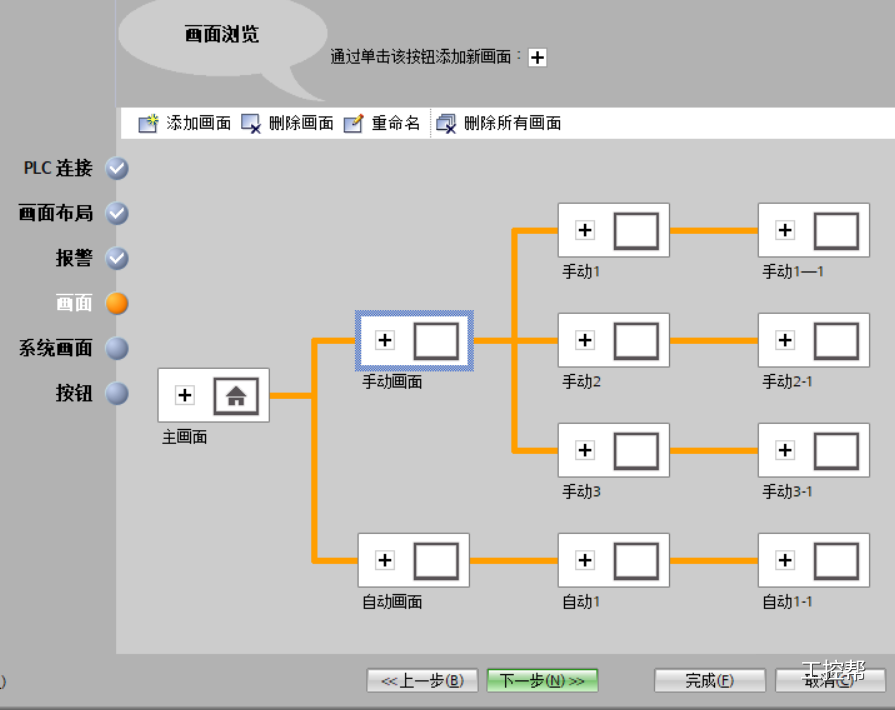Image resolution: width=895 pixels, height=710 pixels.
Task: Click the 重命名 (rename) toolbar button
Action: [x=382, y=123]
